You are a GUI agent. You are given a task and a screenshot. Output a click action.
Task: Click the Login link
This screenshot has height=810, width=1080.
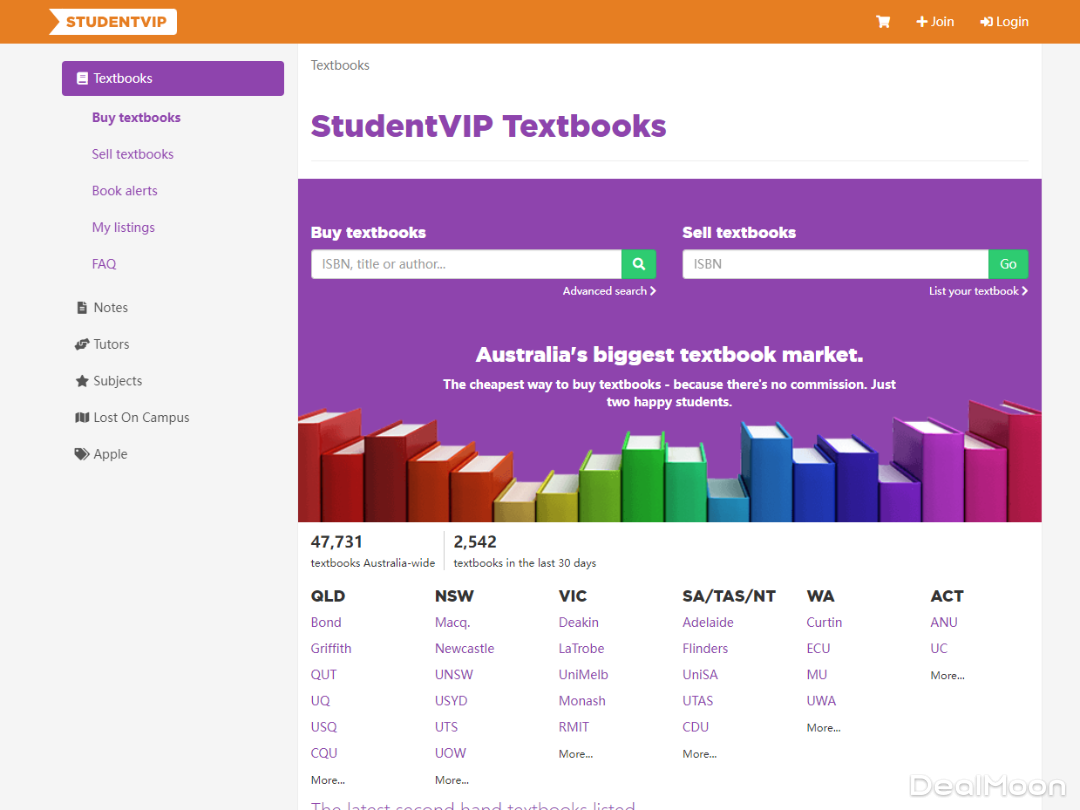(1004, 21)
